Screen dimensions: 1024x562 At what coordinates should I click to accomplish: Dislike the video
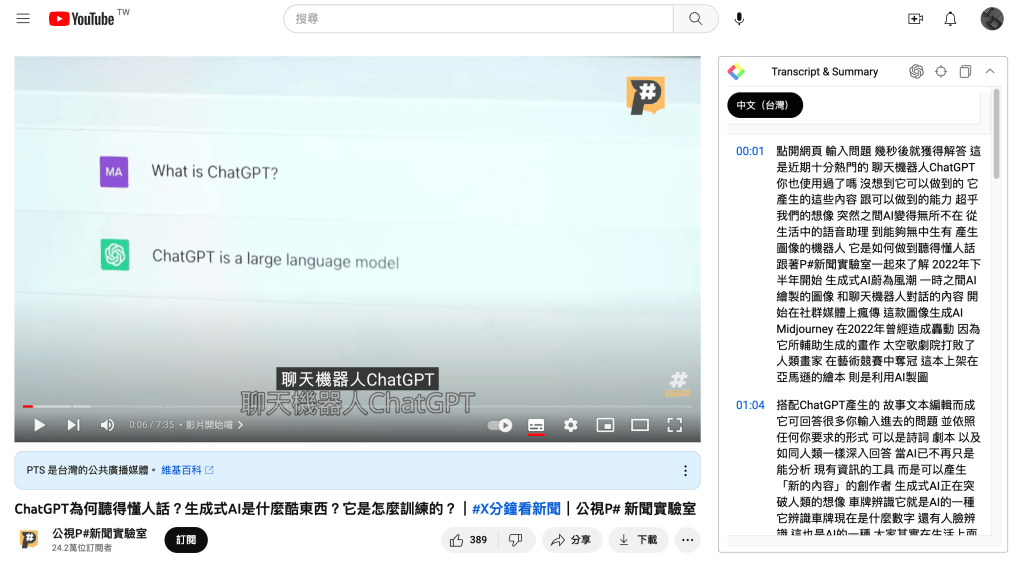516,540
